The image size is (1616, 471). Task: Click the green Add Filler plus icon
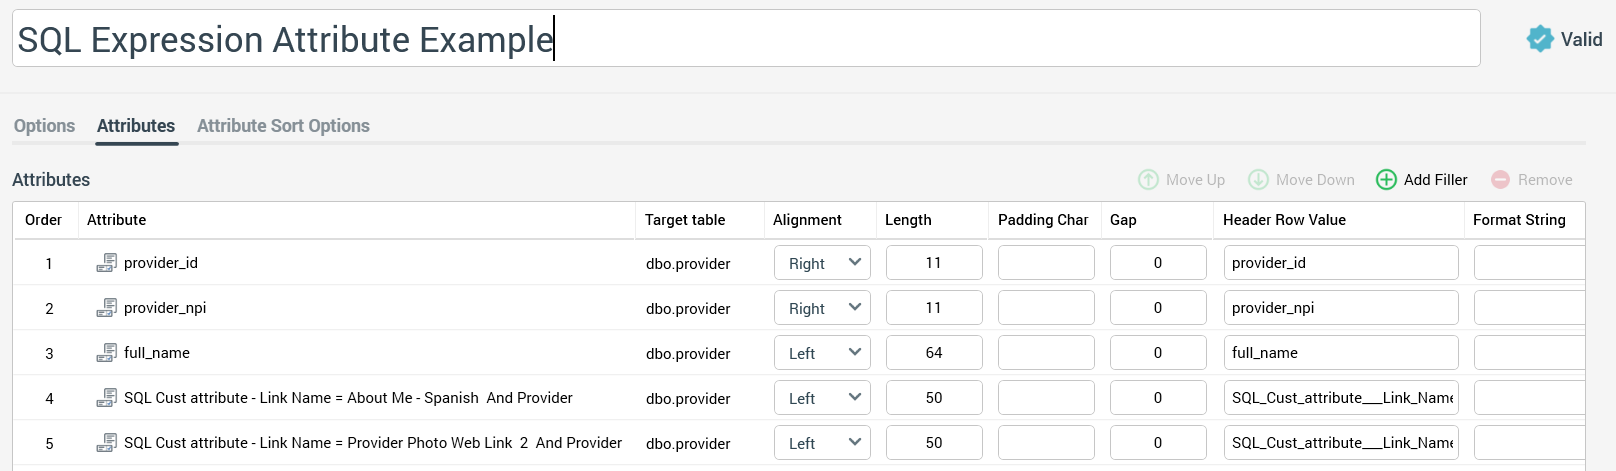[1386, 180]
